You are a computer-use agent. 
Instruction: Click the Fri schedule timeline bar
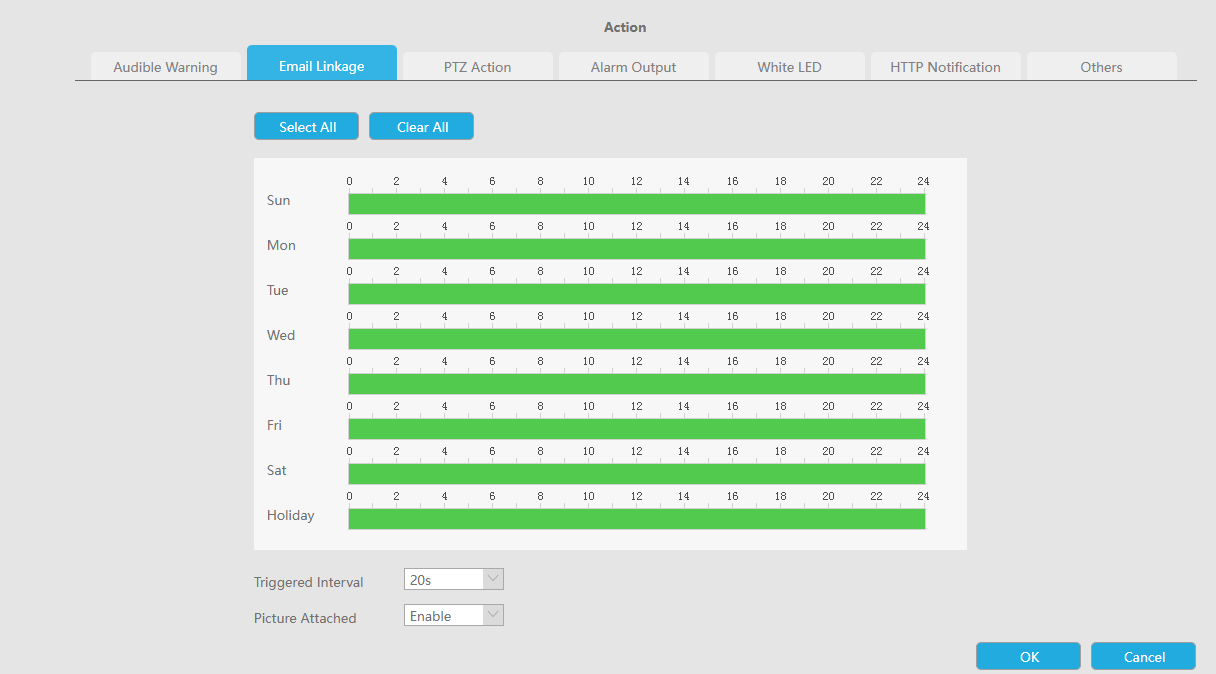[637, 429]
